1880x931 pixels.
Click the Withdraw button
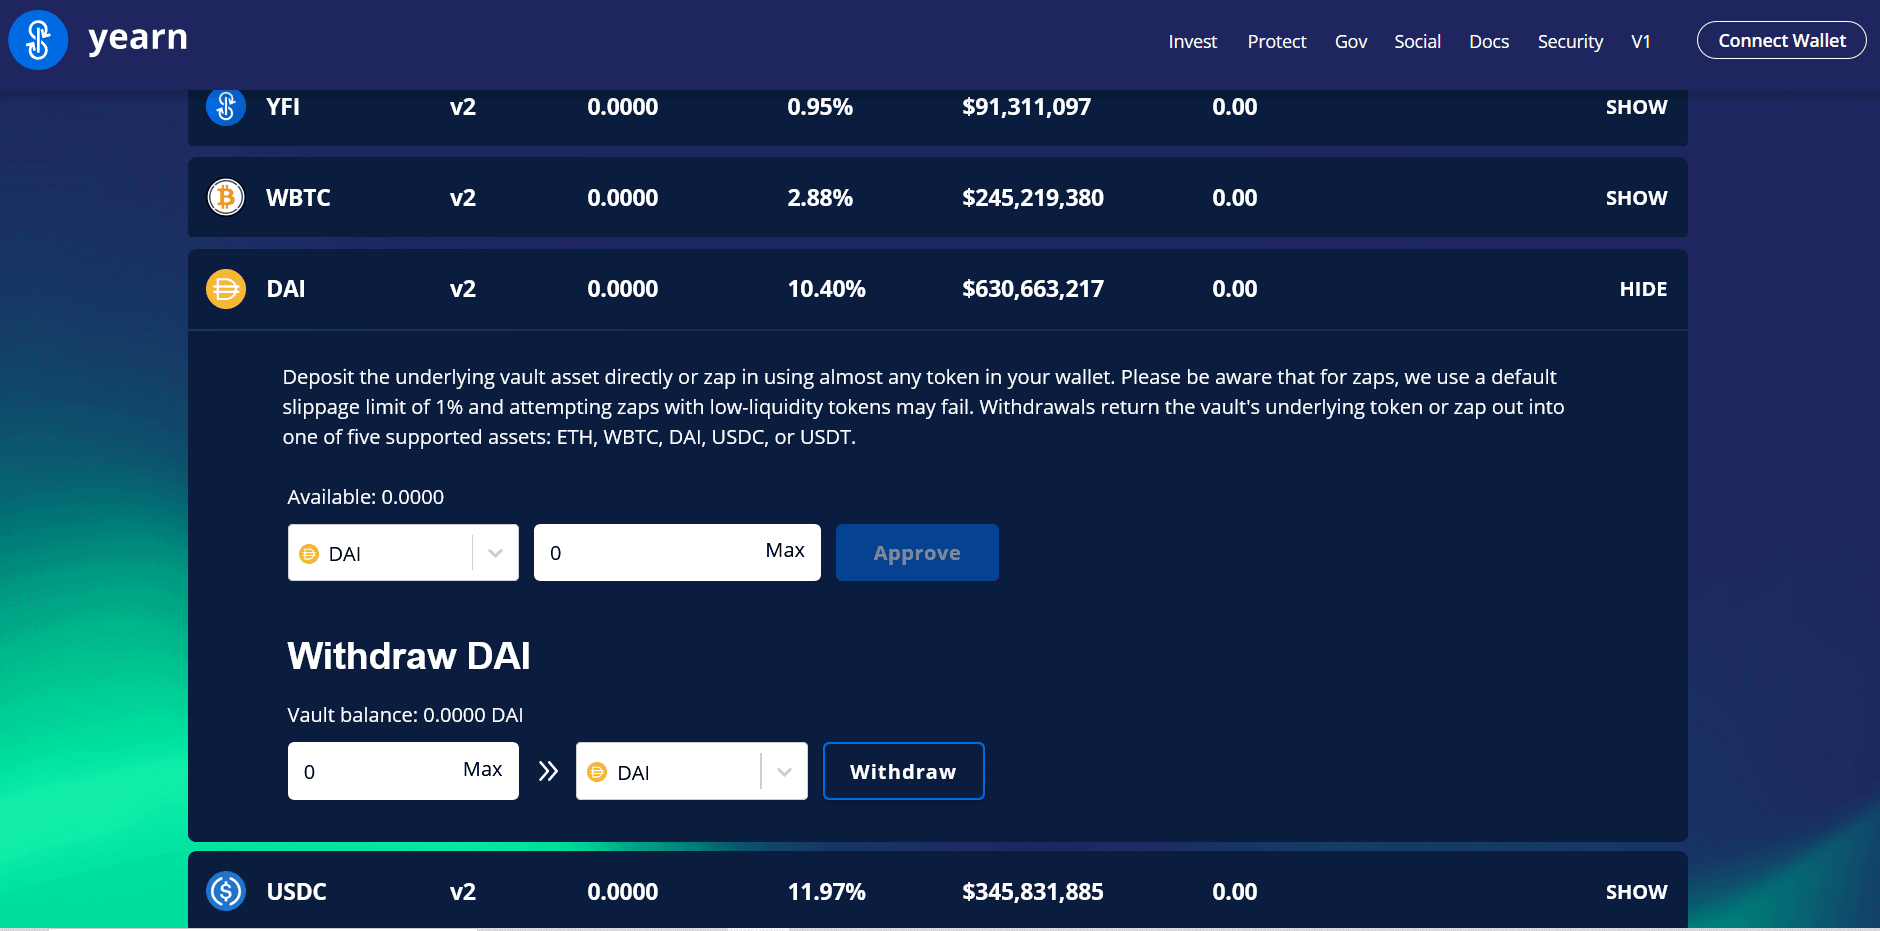(903, 771)
